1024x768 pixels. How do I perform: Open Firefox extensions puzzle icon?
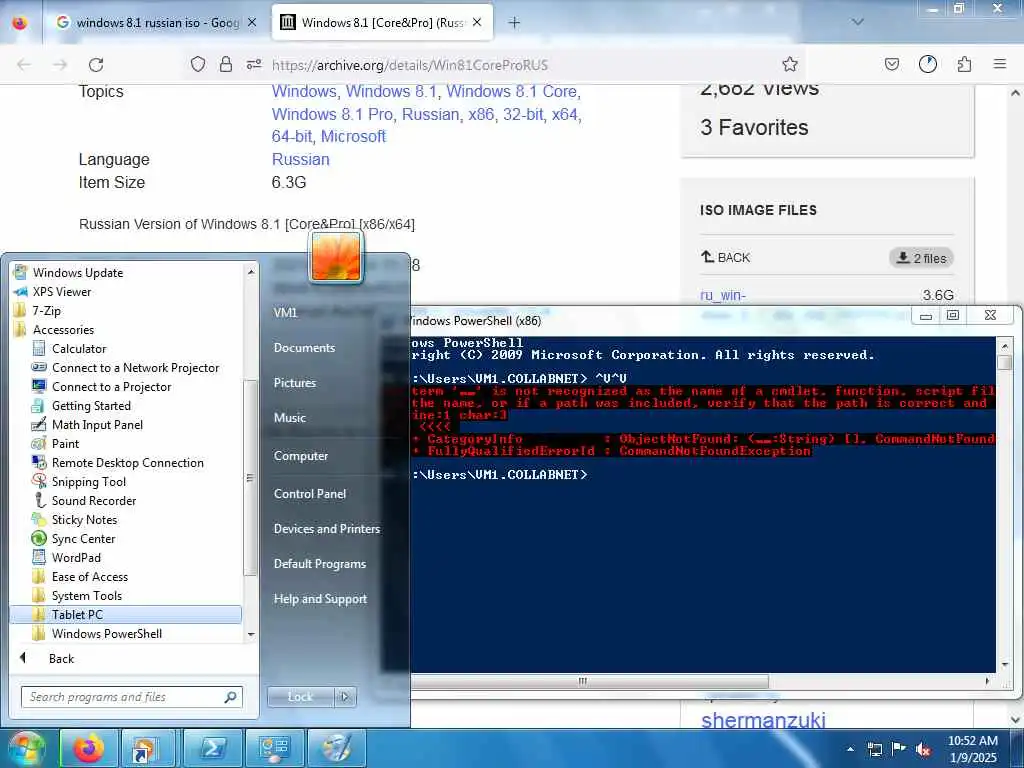tap(964, 64)
